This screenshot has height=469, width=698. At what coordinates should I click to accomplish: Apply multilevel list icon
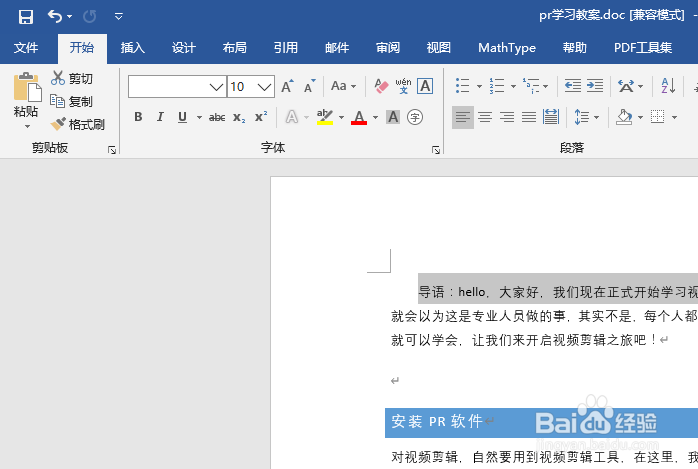click(x=531, y=85)
